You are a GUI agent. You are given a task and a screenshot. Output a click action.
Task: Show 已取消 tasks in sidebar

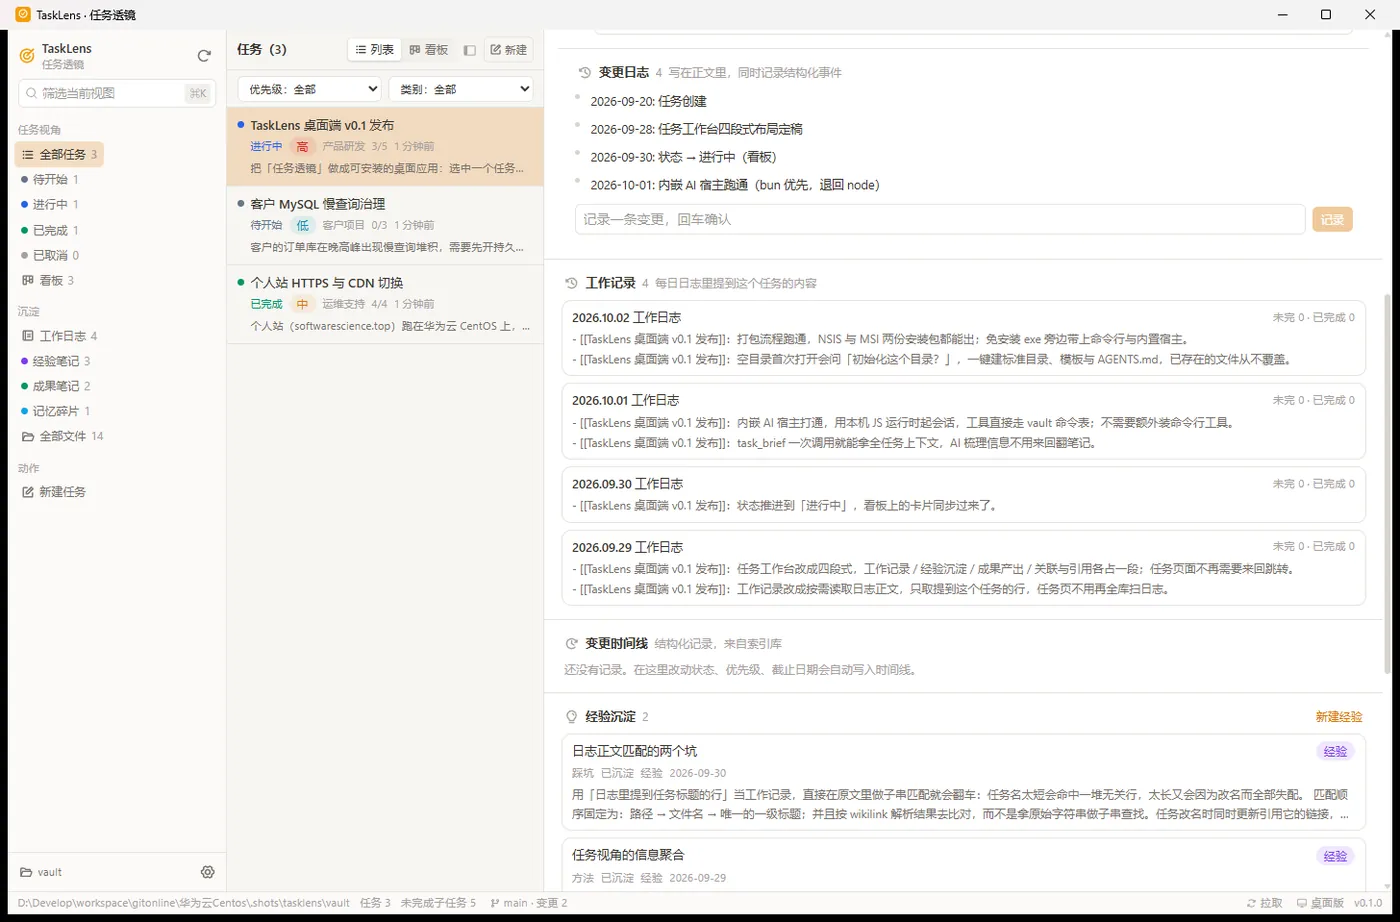[50, 255]
